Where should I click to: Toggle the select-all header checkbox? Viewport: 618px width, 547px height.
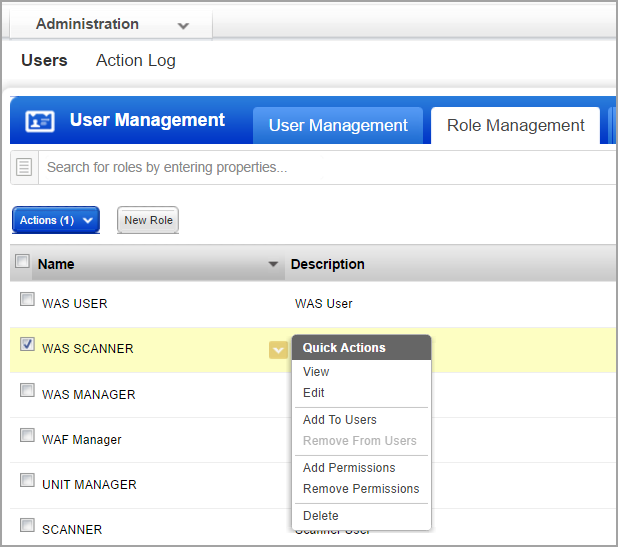pyautogui.click(x=22, y=262)
